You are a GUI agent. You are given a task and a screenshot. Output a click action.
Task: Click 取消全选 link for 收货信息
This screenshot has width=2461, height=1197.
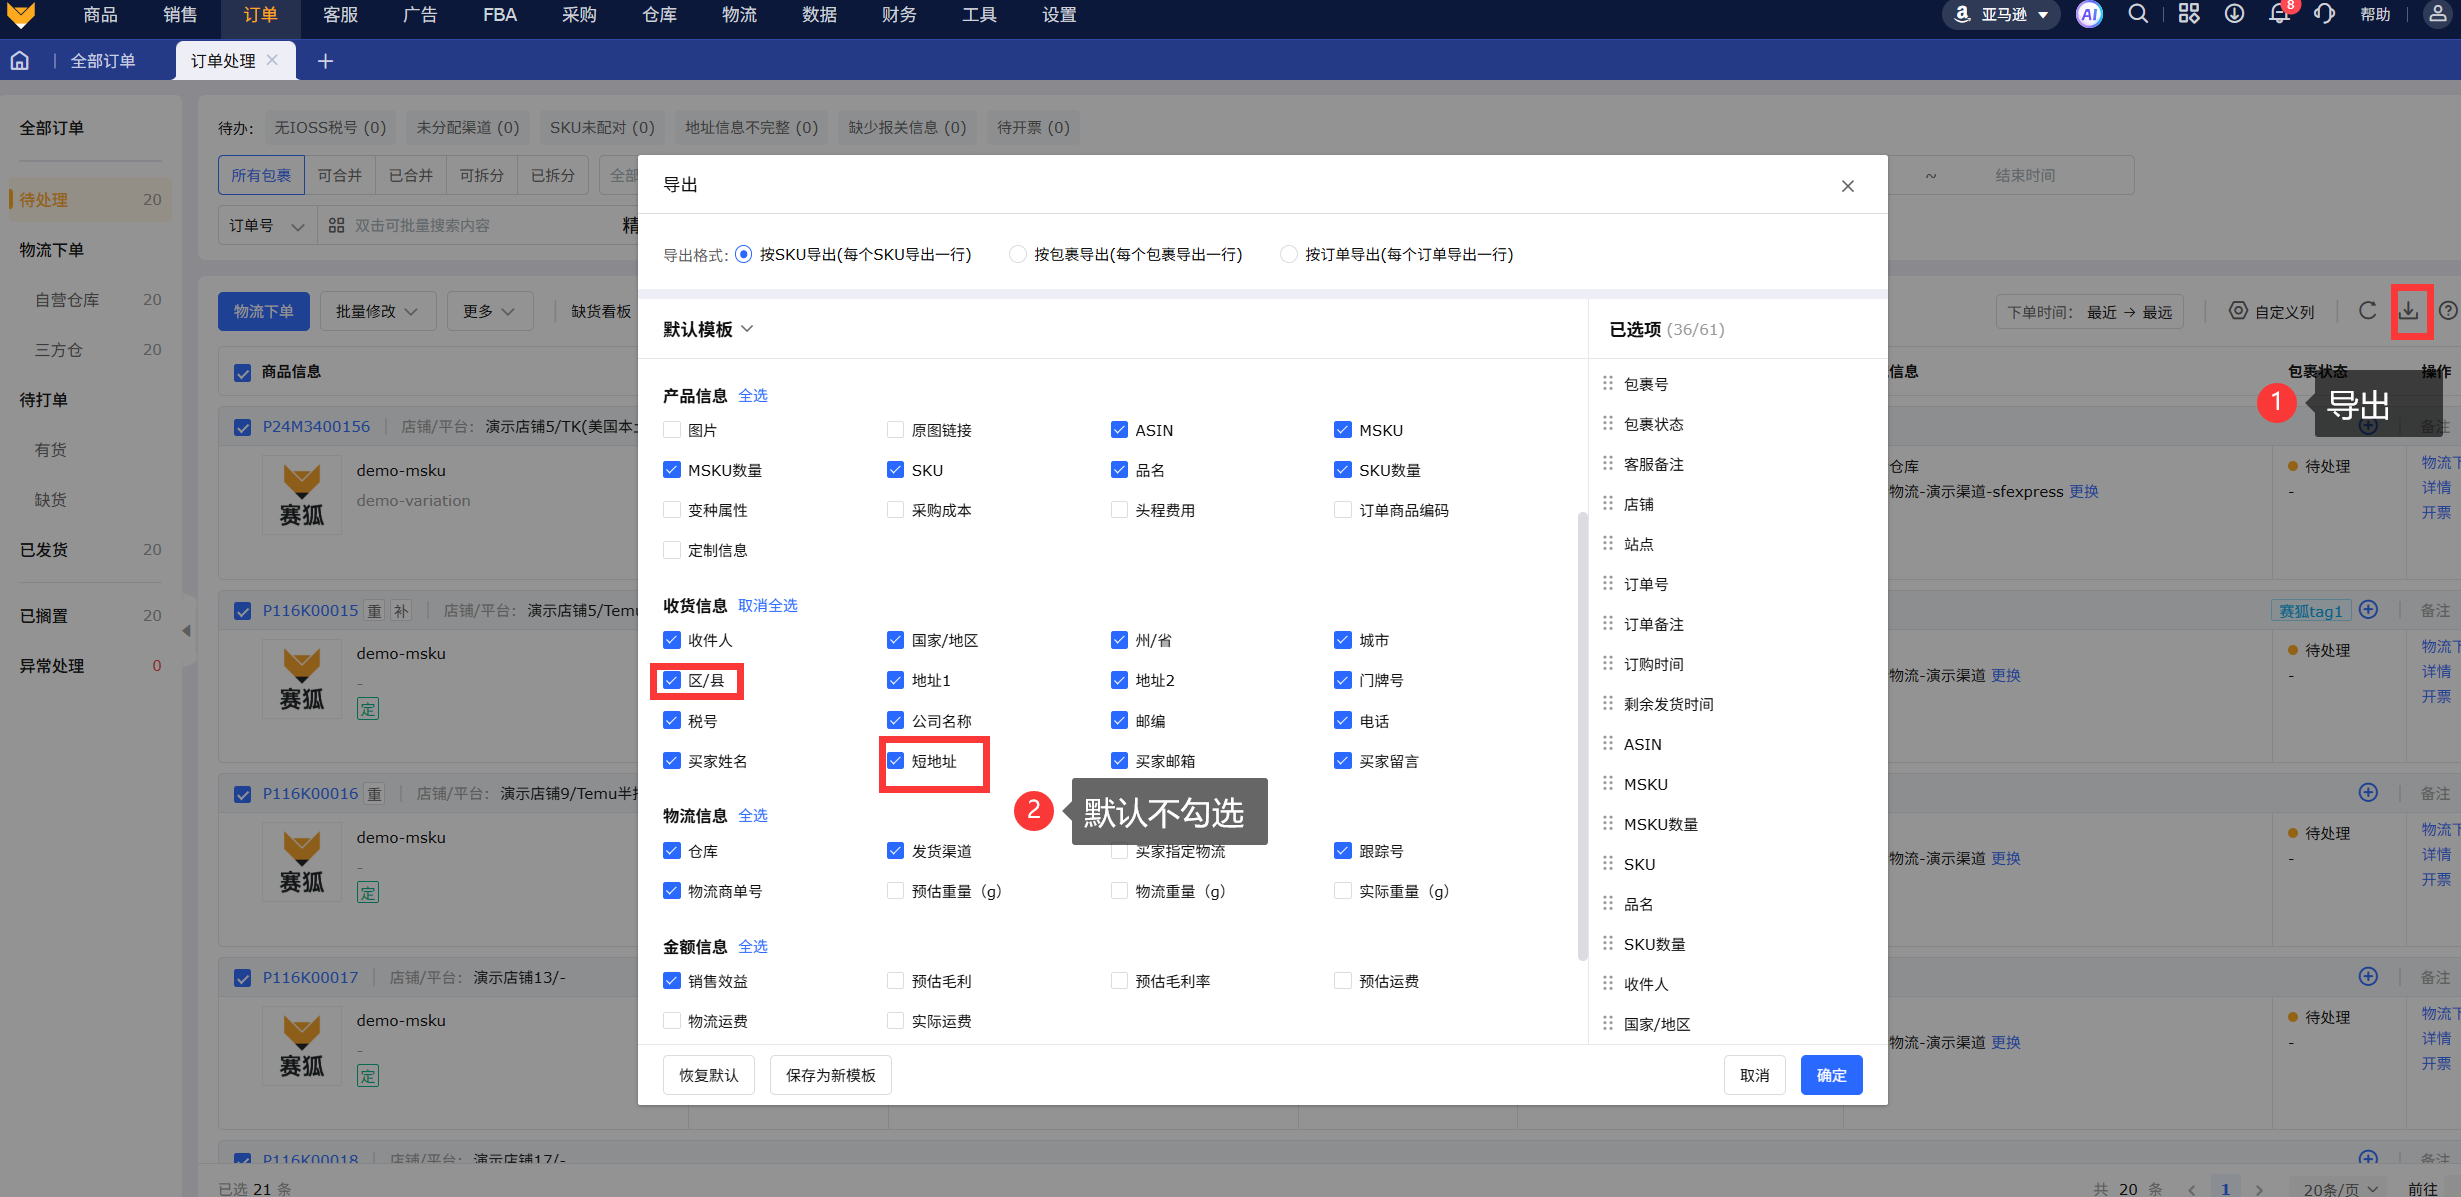(x=767, y=605)
